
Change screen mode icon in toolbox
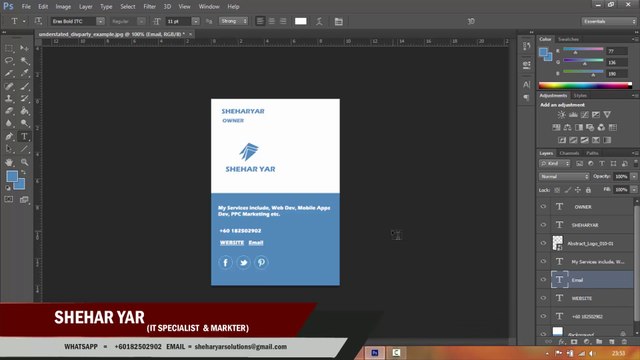pos(24,199)
